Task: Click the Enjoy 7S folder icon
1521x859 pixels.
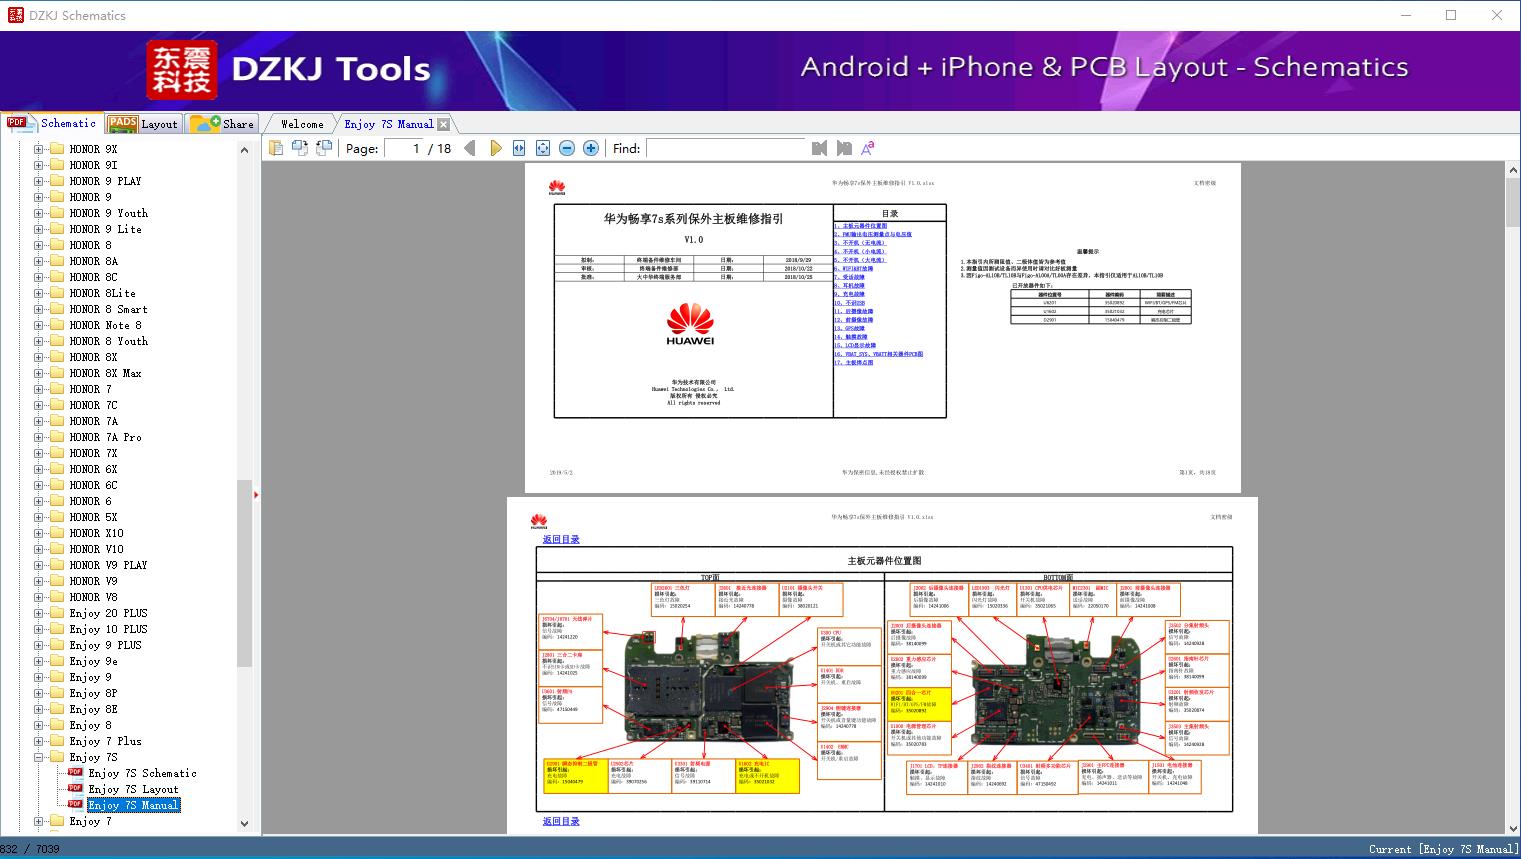Action: (57, 757)
